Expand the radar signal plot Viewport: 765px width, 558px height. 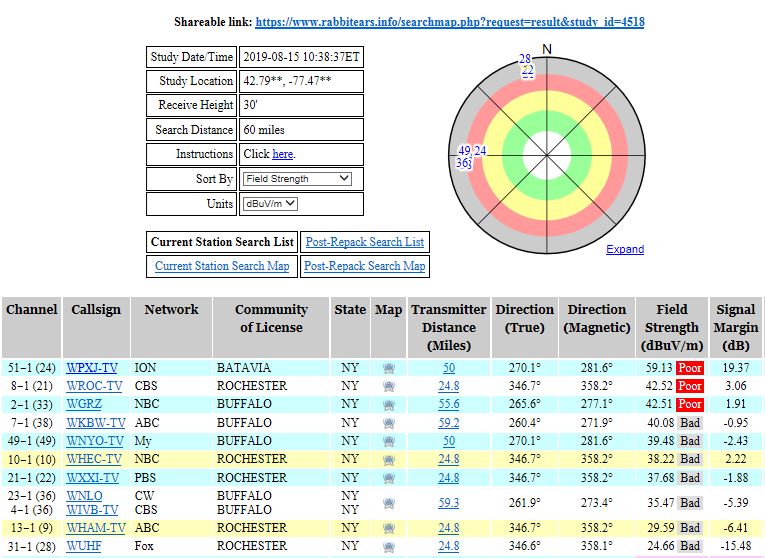(624, 249)
